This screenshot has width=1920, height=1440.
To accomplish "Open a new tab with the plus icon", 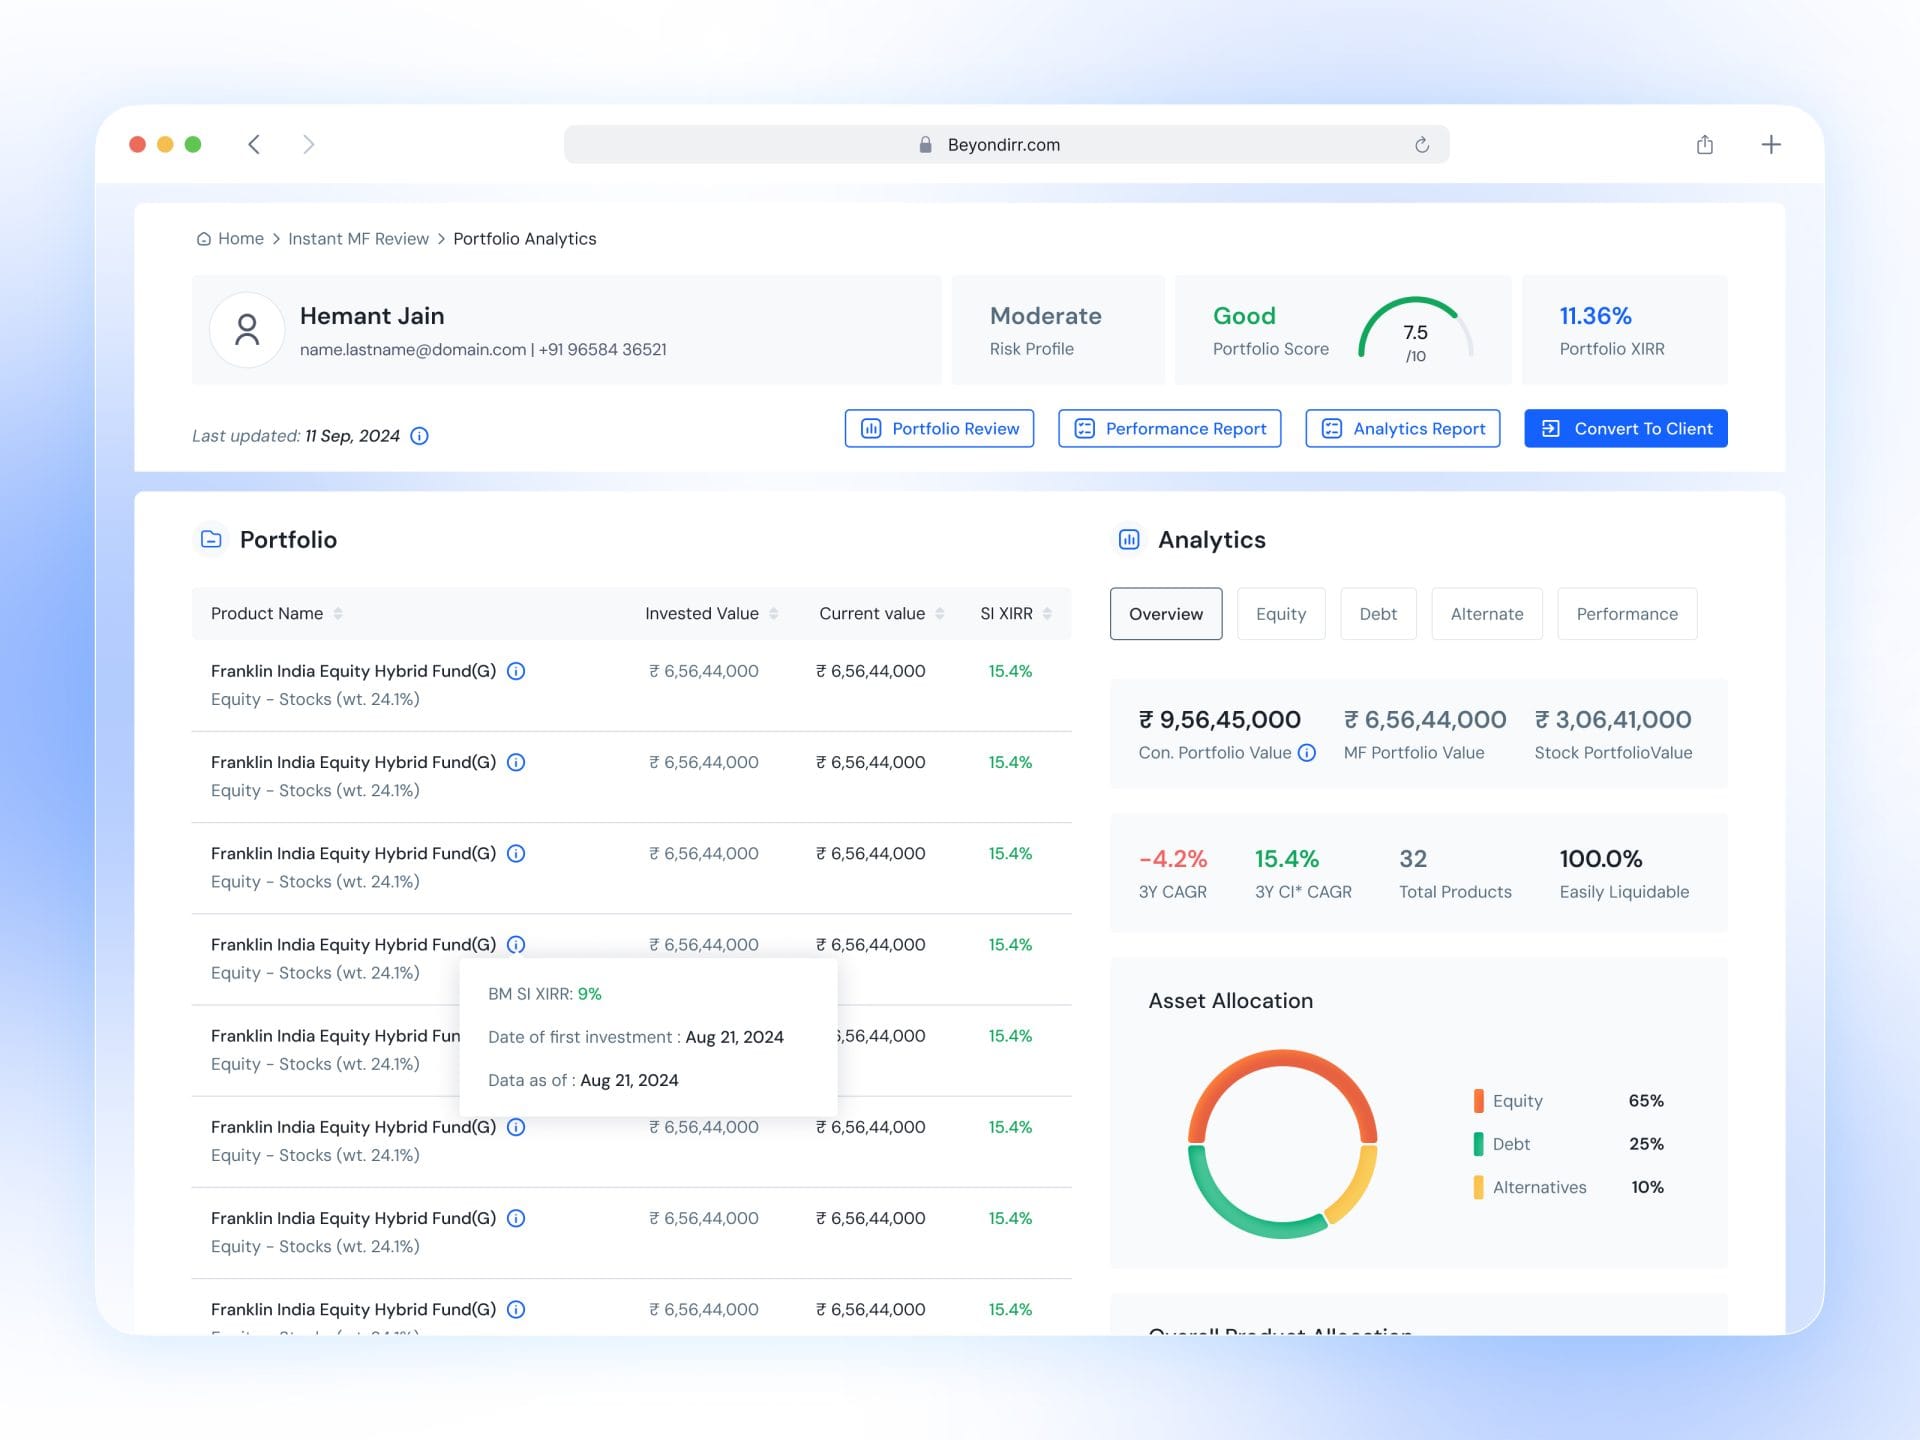I will [x=1771, y=145].
